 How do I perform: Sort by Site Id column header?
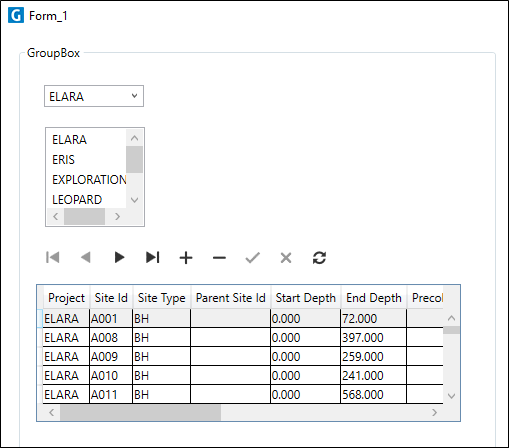(x=111, y=298)
